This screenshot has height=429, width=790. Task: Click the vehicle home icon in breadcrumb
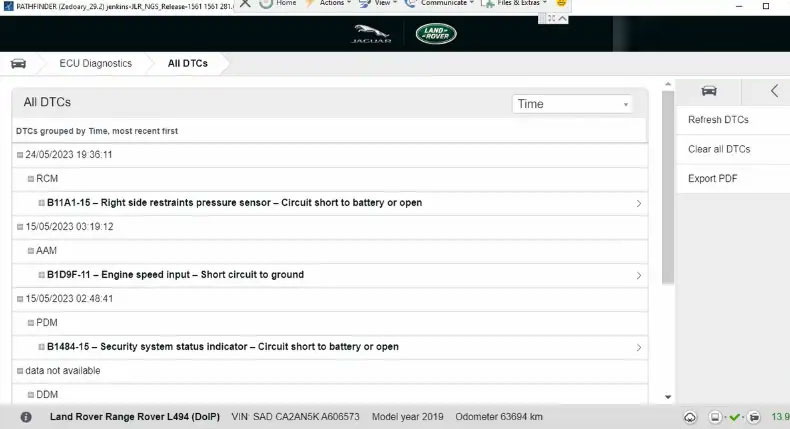coord(18,64)
